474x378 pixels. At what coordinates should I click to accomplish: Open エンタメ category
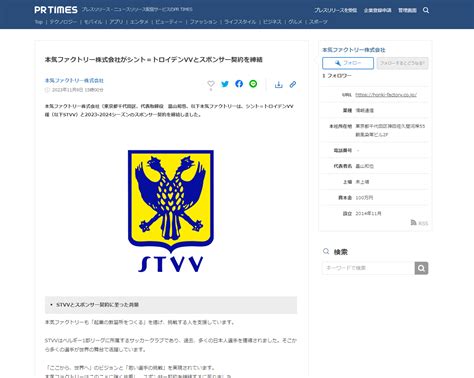coord(139,22)
